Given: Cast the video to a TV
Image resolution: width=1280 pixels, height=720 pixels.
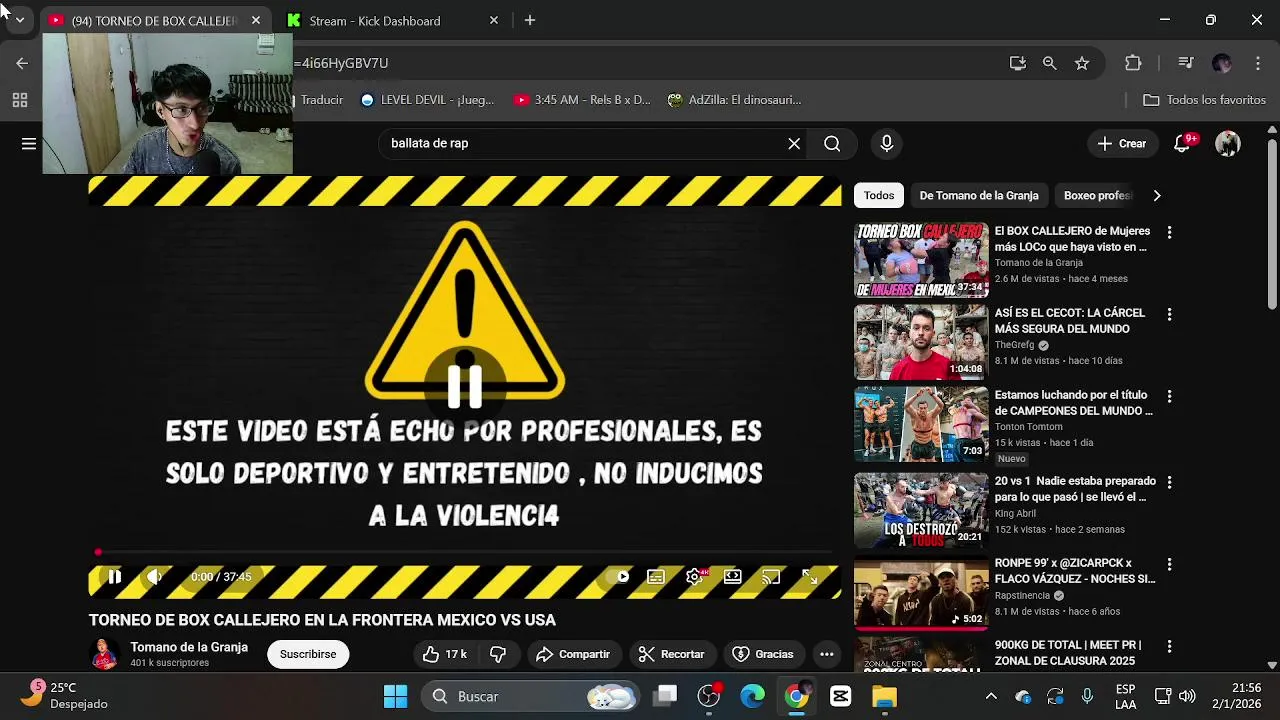Looking at the screenshot, I should click(x=771, y=577).
